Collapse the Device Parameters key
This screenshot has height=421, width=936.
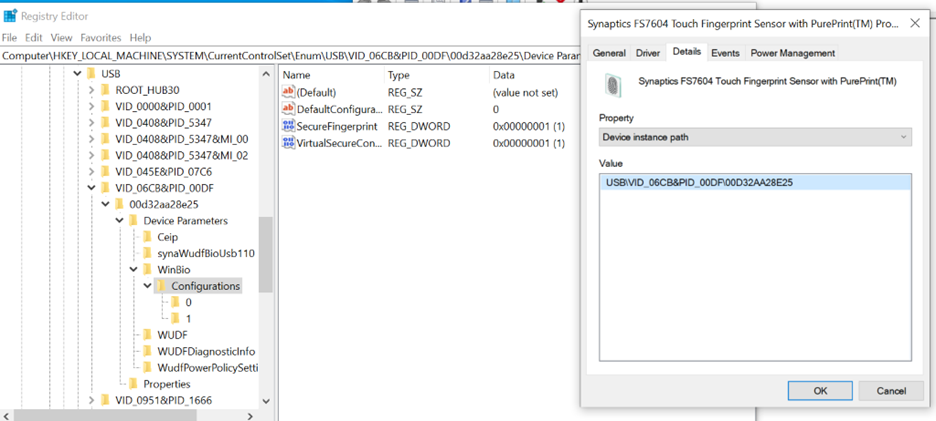pos(119,221)
